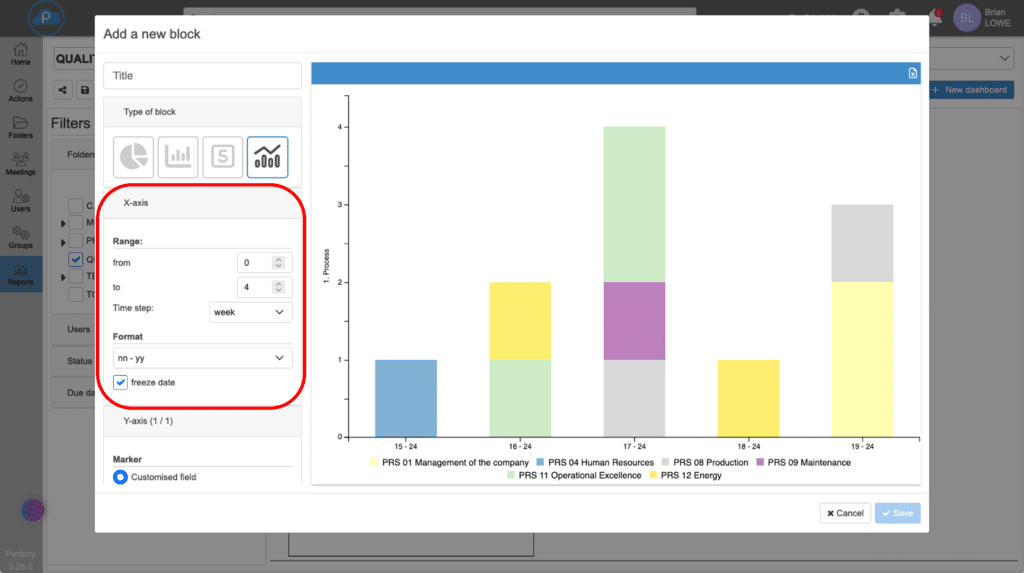Screen dimensions: 1024x573
Task: Expand the Format dropdown showing nn - yy
Action: tap(202, 357)
